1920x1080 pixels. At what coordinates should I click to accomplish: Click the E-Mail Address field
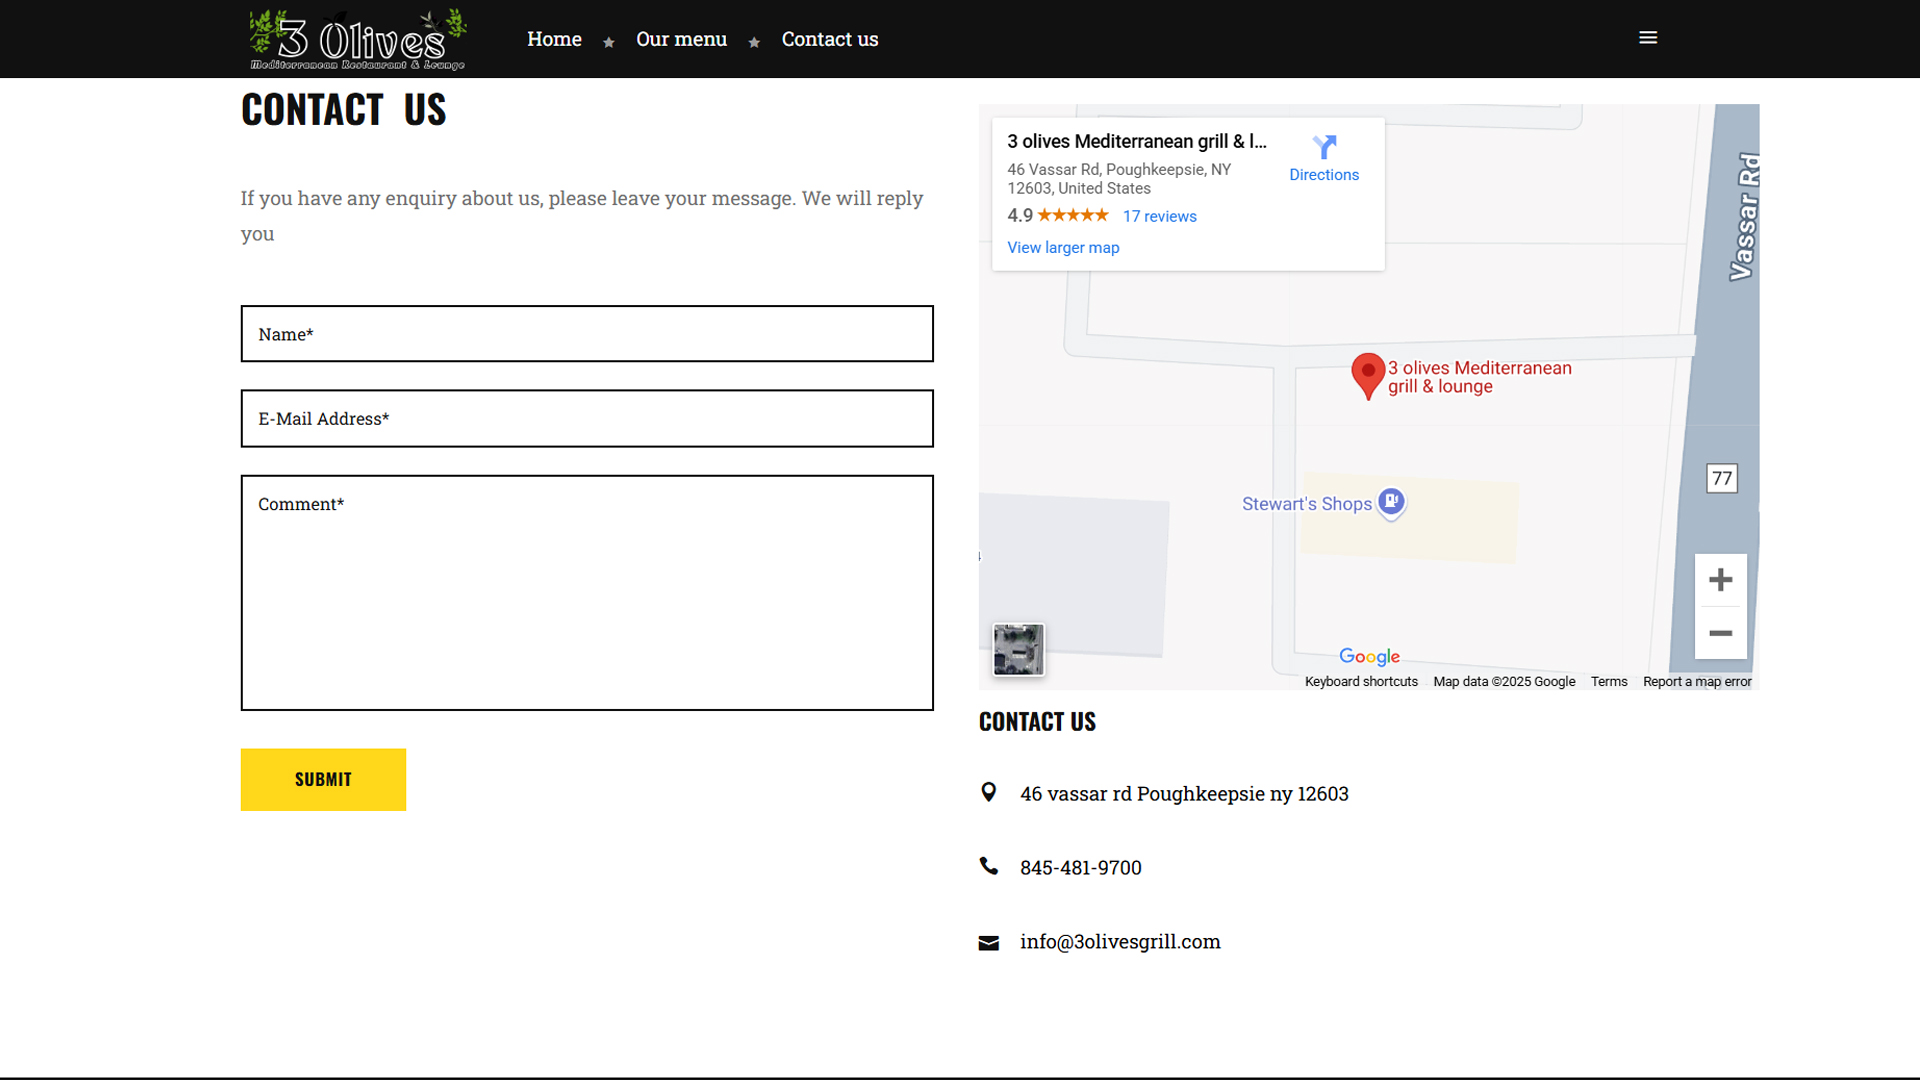[x=587, y=419]
